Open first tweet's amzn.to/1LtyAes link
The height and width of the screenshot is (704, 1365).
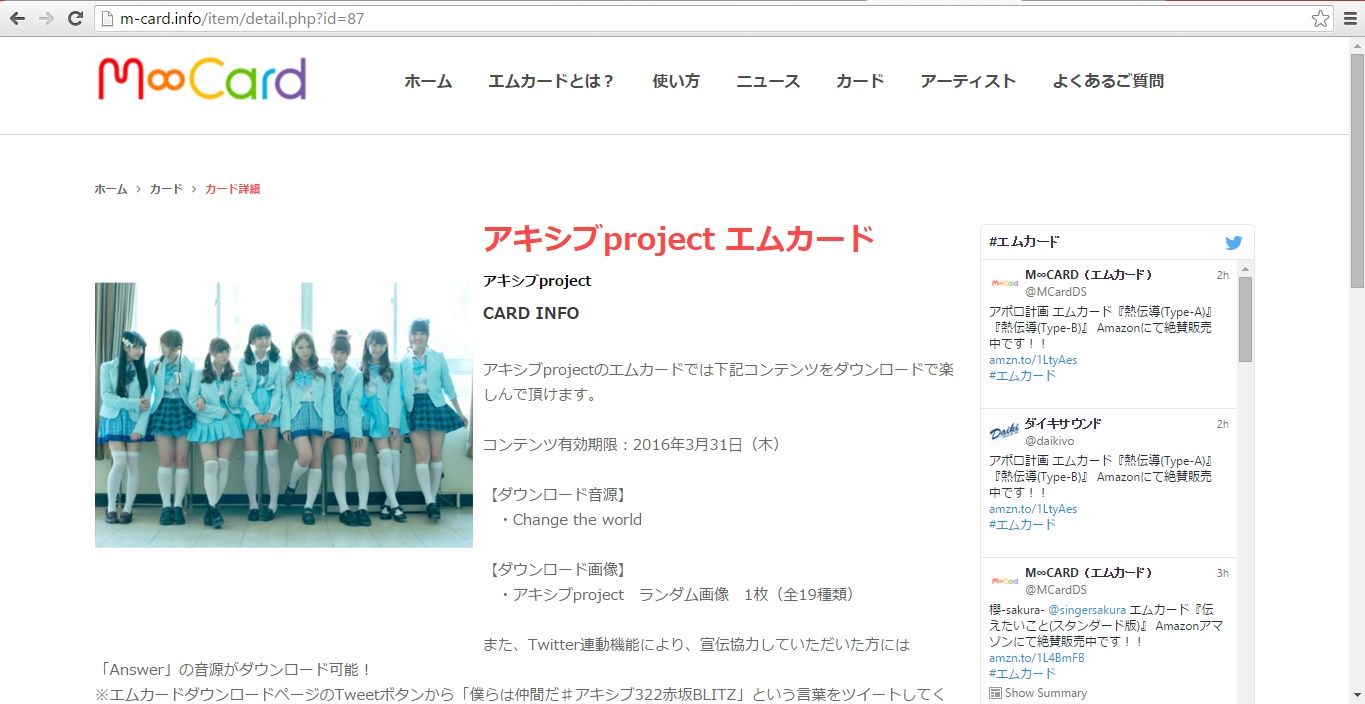coord(1033,360)
